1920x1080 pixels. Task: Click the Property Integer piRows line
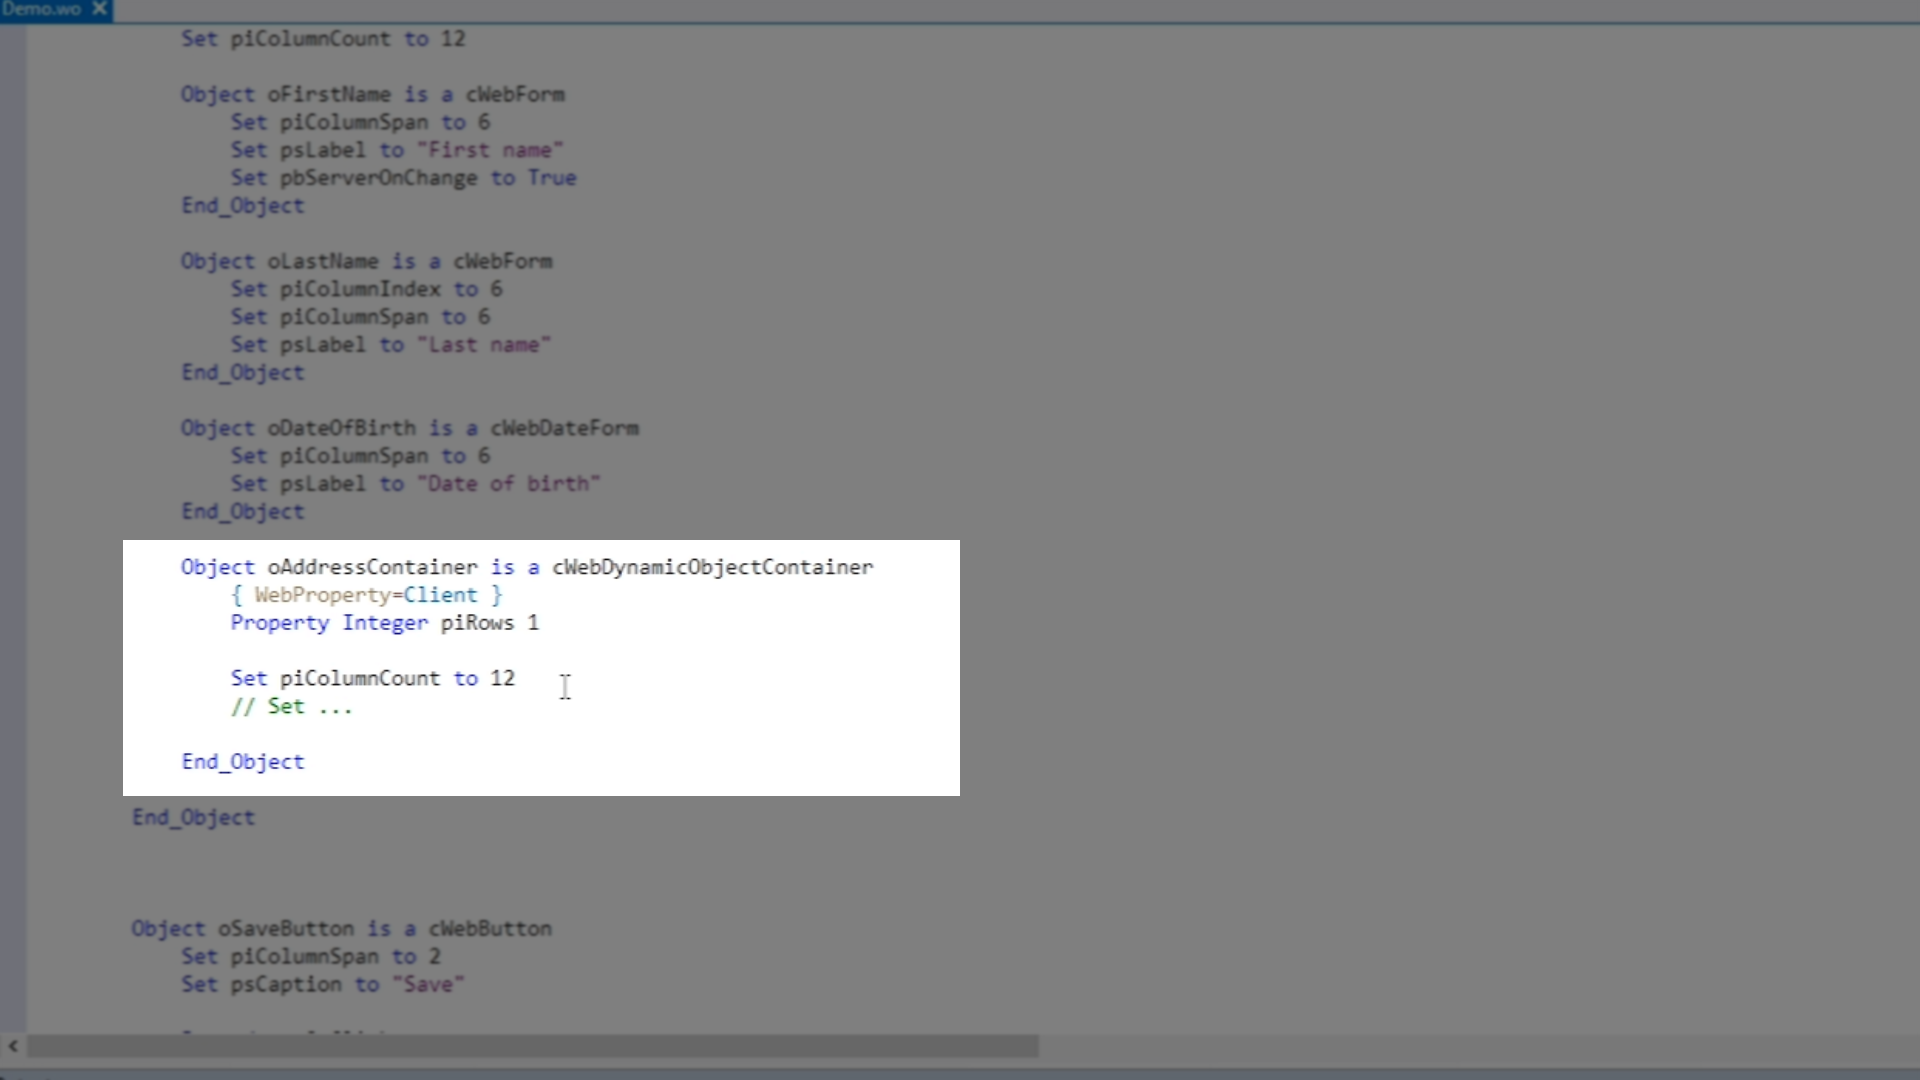384,623
